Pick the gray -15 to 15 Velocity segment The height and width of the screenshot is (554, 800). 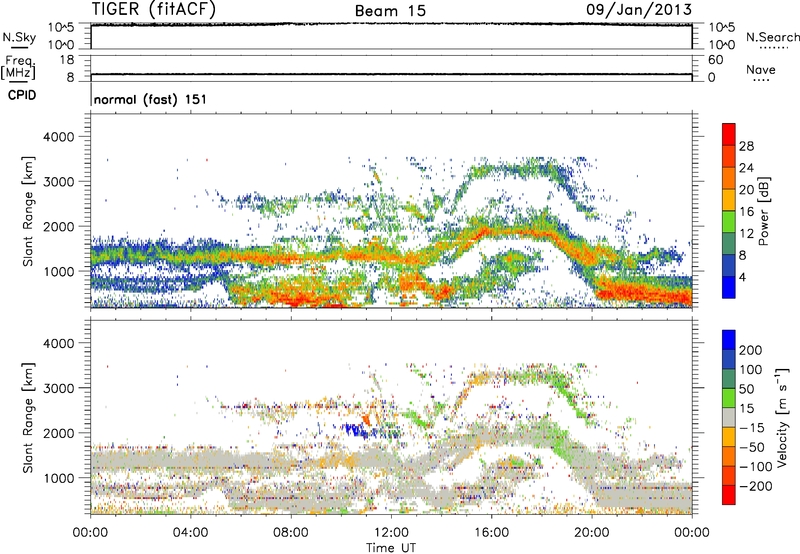coord(729,417)
